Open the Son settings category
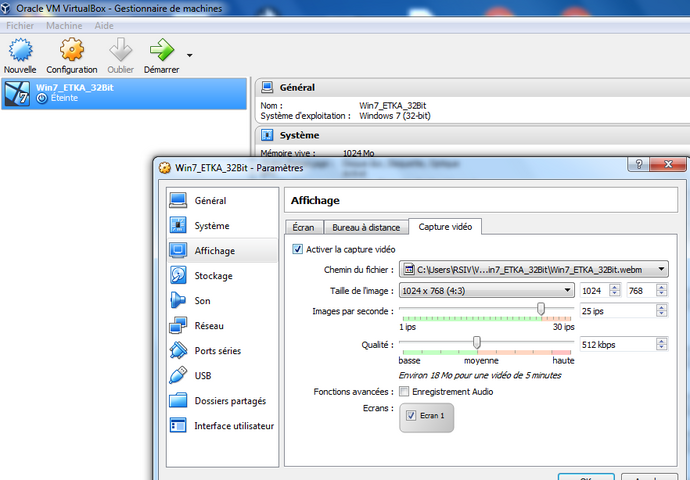 223,301
